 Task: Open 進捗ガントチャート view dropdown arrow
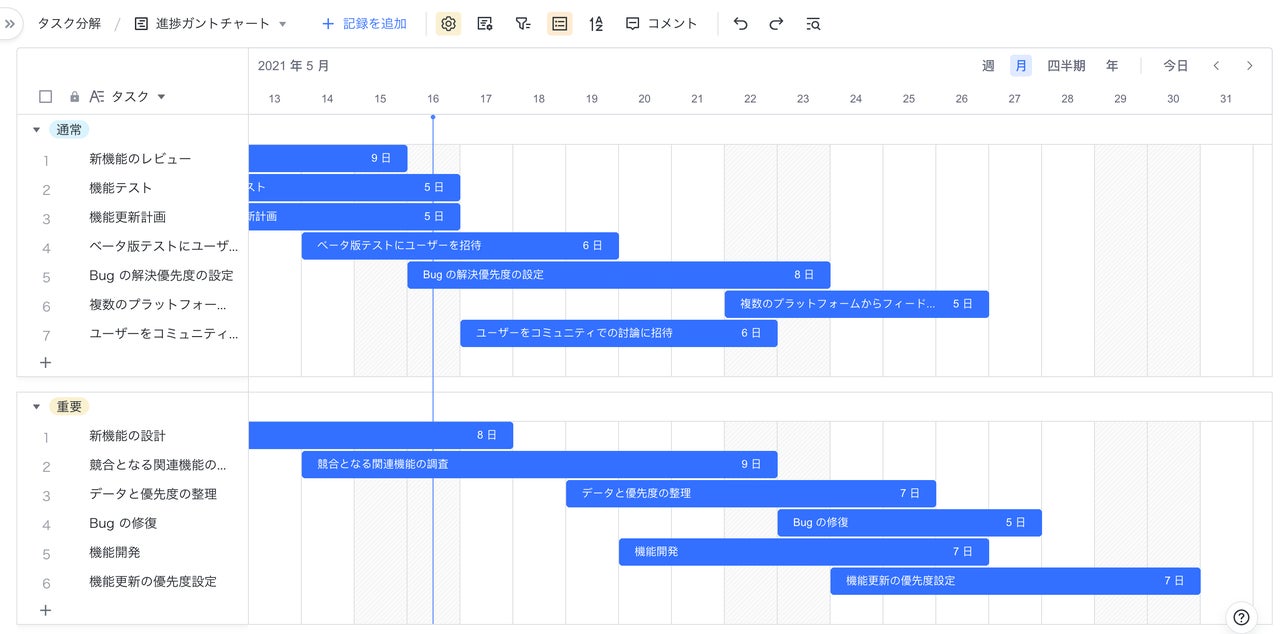coord(282,23)
